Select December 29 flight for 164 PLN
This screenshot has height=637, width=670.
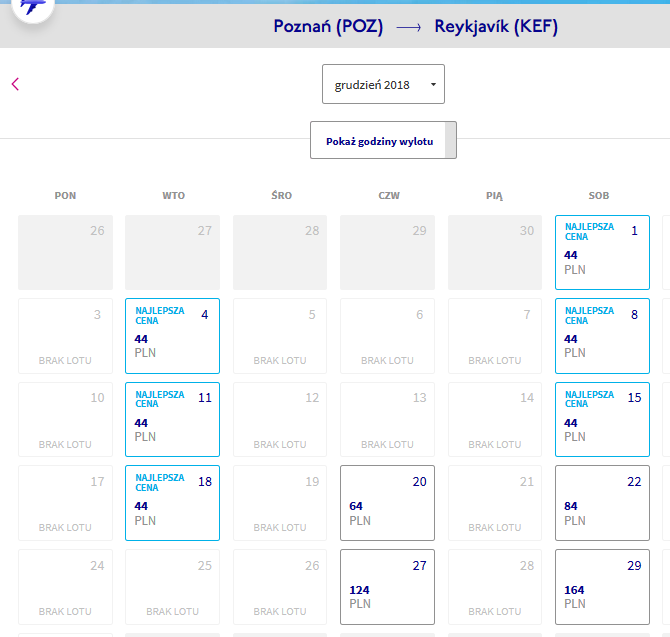click(602, 587)
